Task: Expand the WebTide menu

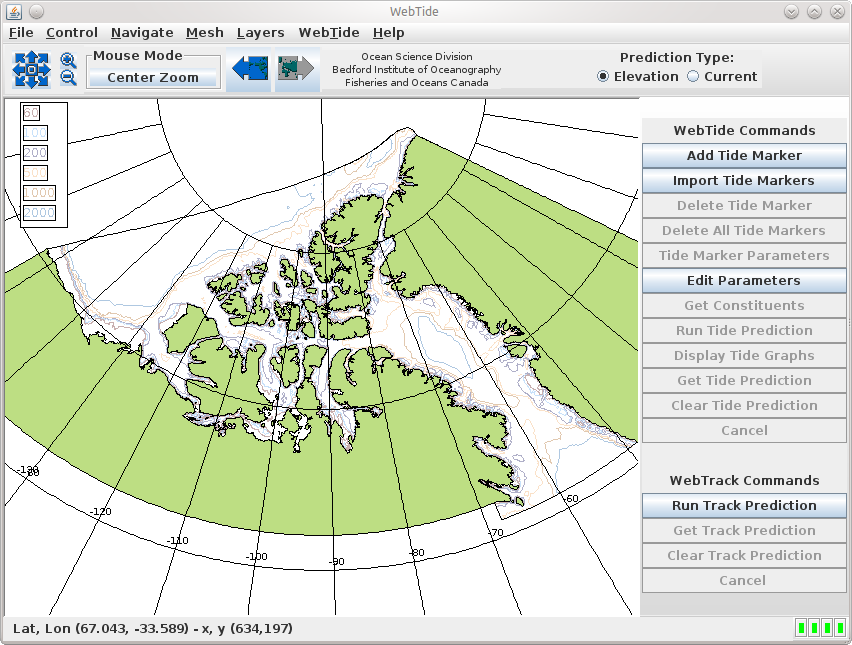Action: 329,33
